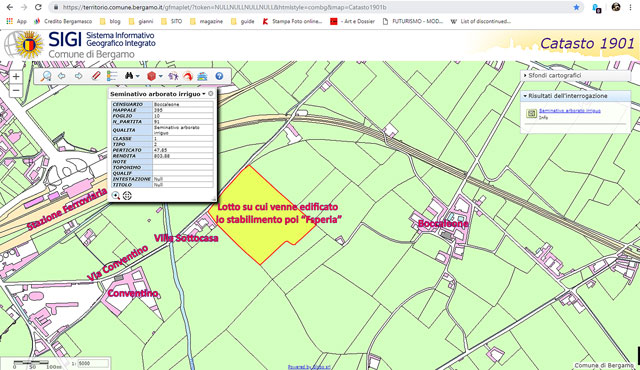This screenshot has height=370, width=640.
Task: Close the parcel info popup
Action: point(211,94)
